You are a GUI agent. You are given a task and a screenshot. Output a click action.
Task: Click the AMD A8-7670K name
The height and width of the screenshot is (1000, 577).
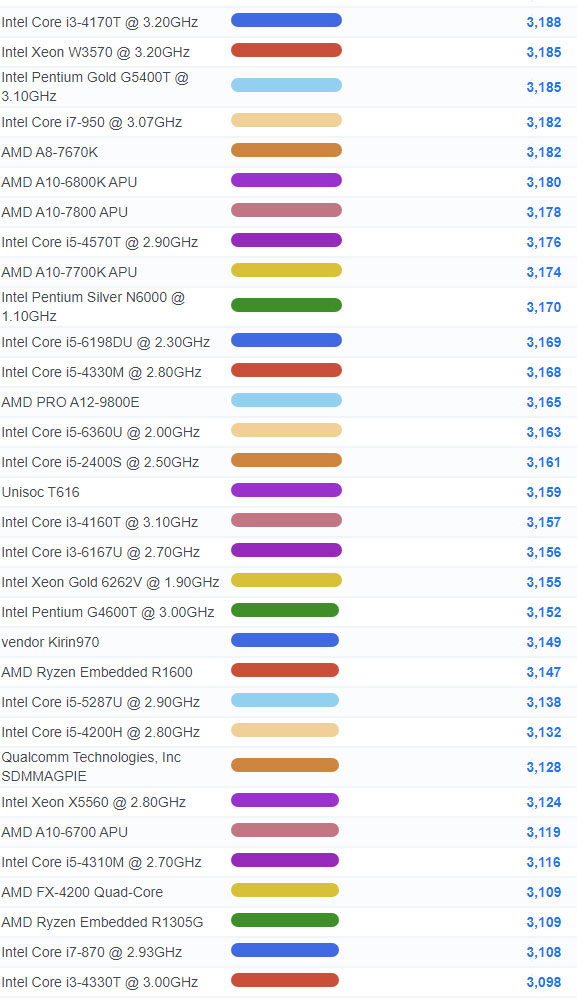(x=50, y=152)
